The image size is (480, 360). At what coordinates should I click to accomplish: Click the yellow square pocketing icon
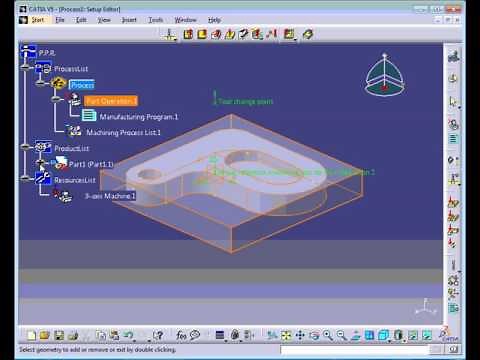click(202, 34)
